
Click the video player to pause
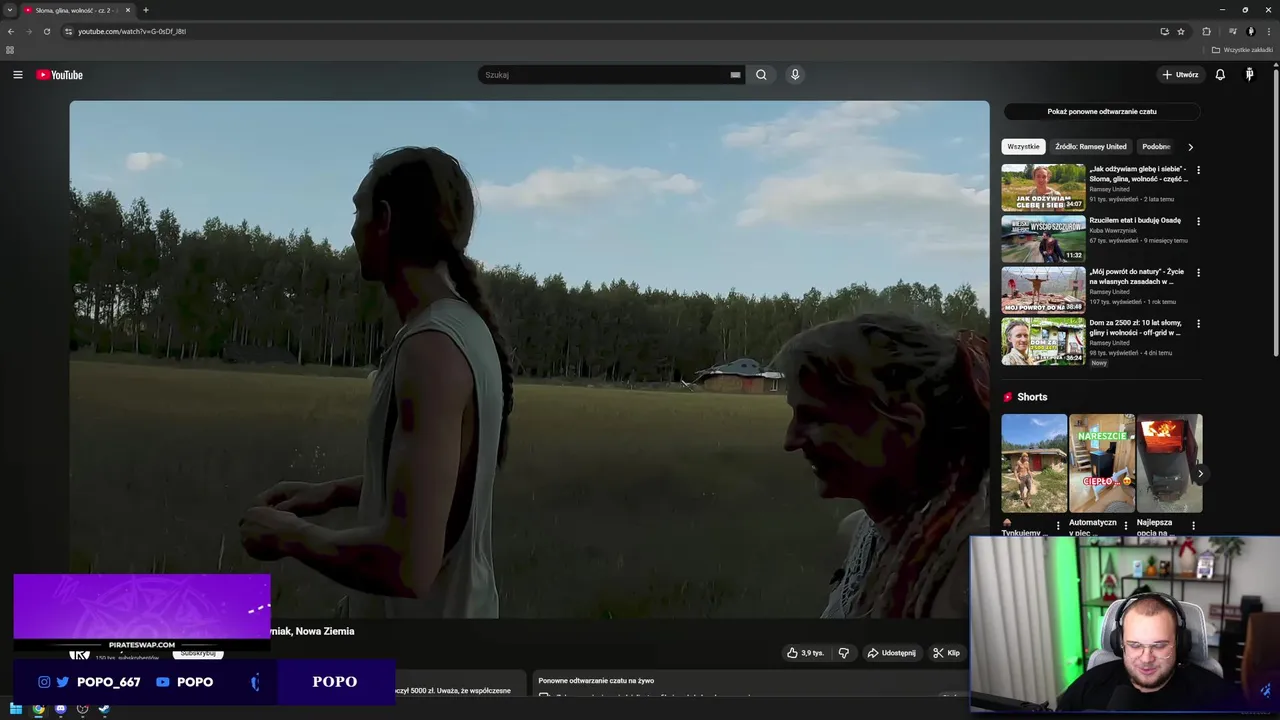click(x=529, y=359)
